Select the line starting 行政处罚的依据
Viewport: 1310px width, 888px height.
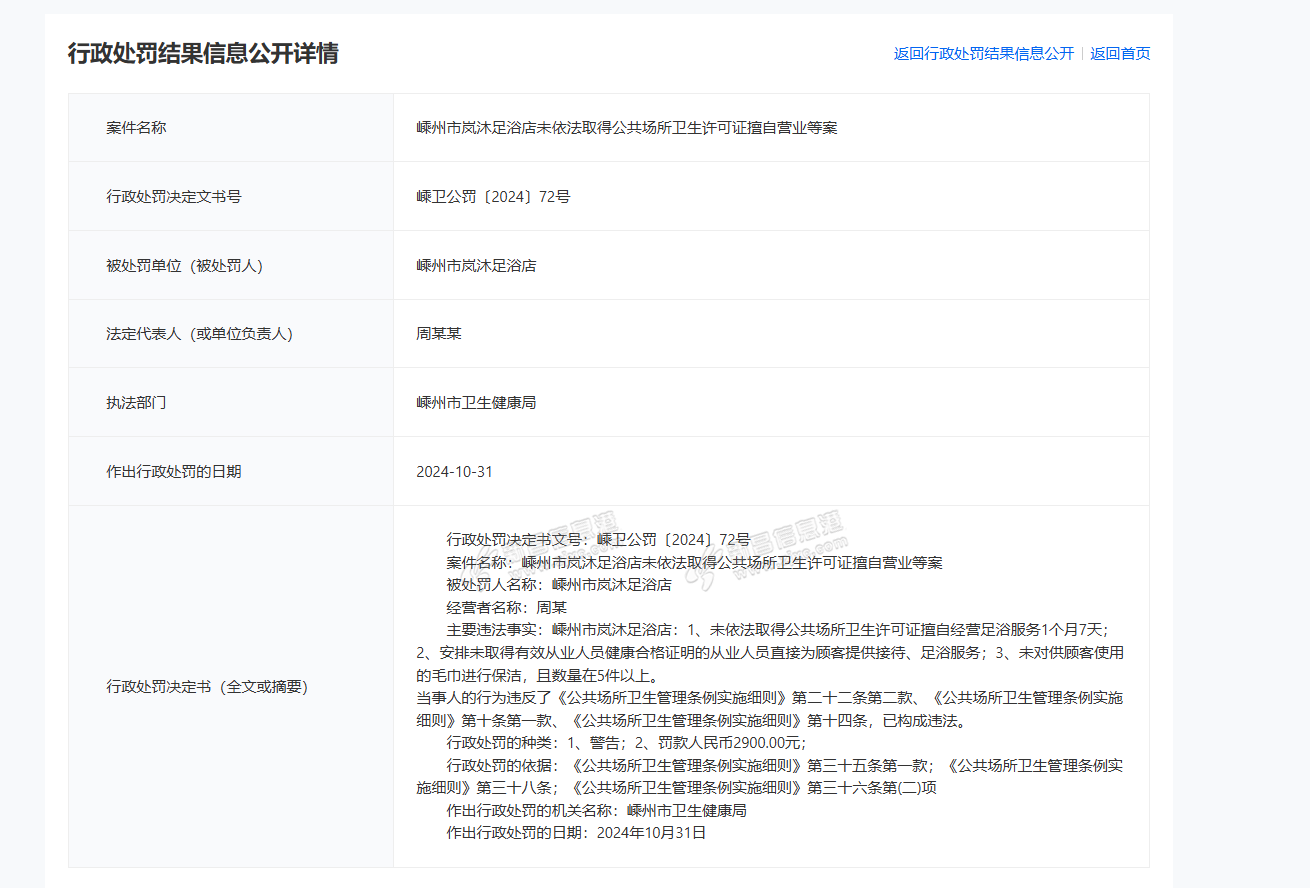coord(785,766)
